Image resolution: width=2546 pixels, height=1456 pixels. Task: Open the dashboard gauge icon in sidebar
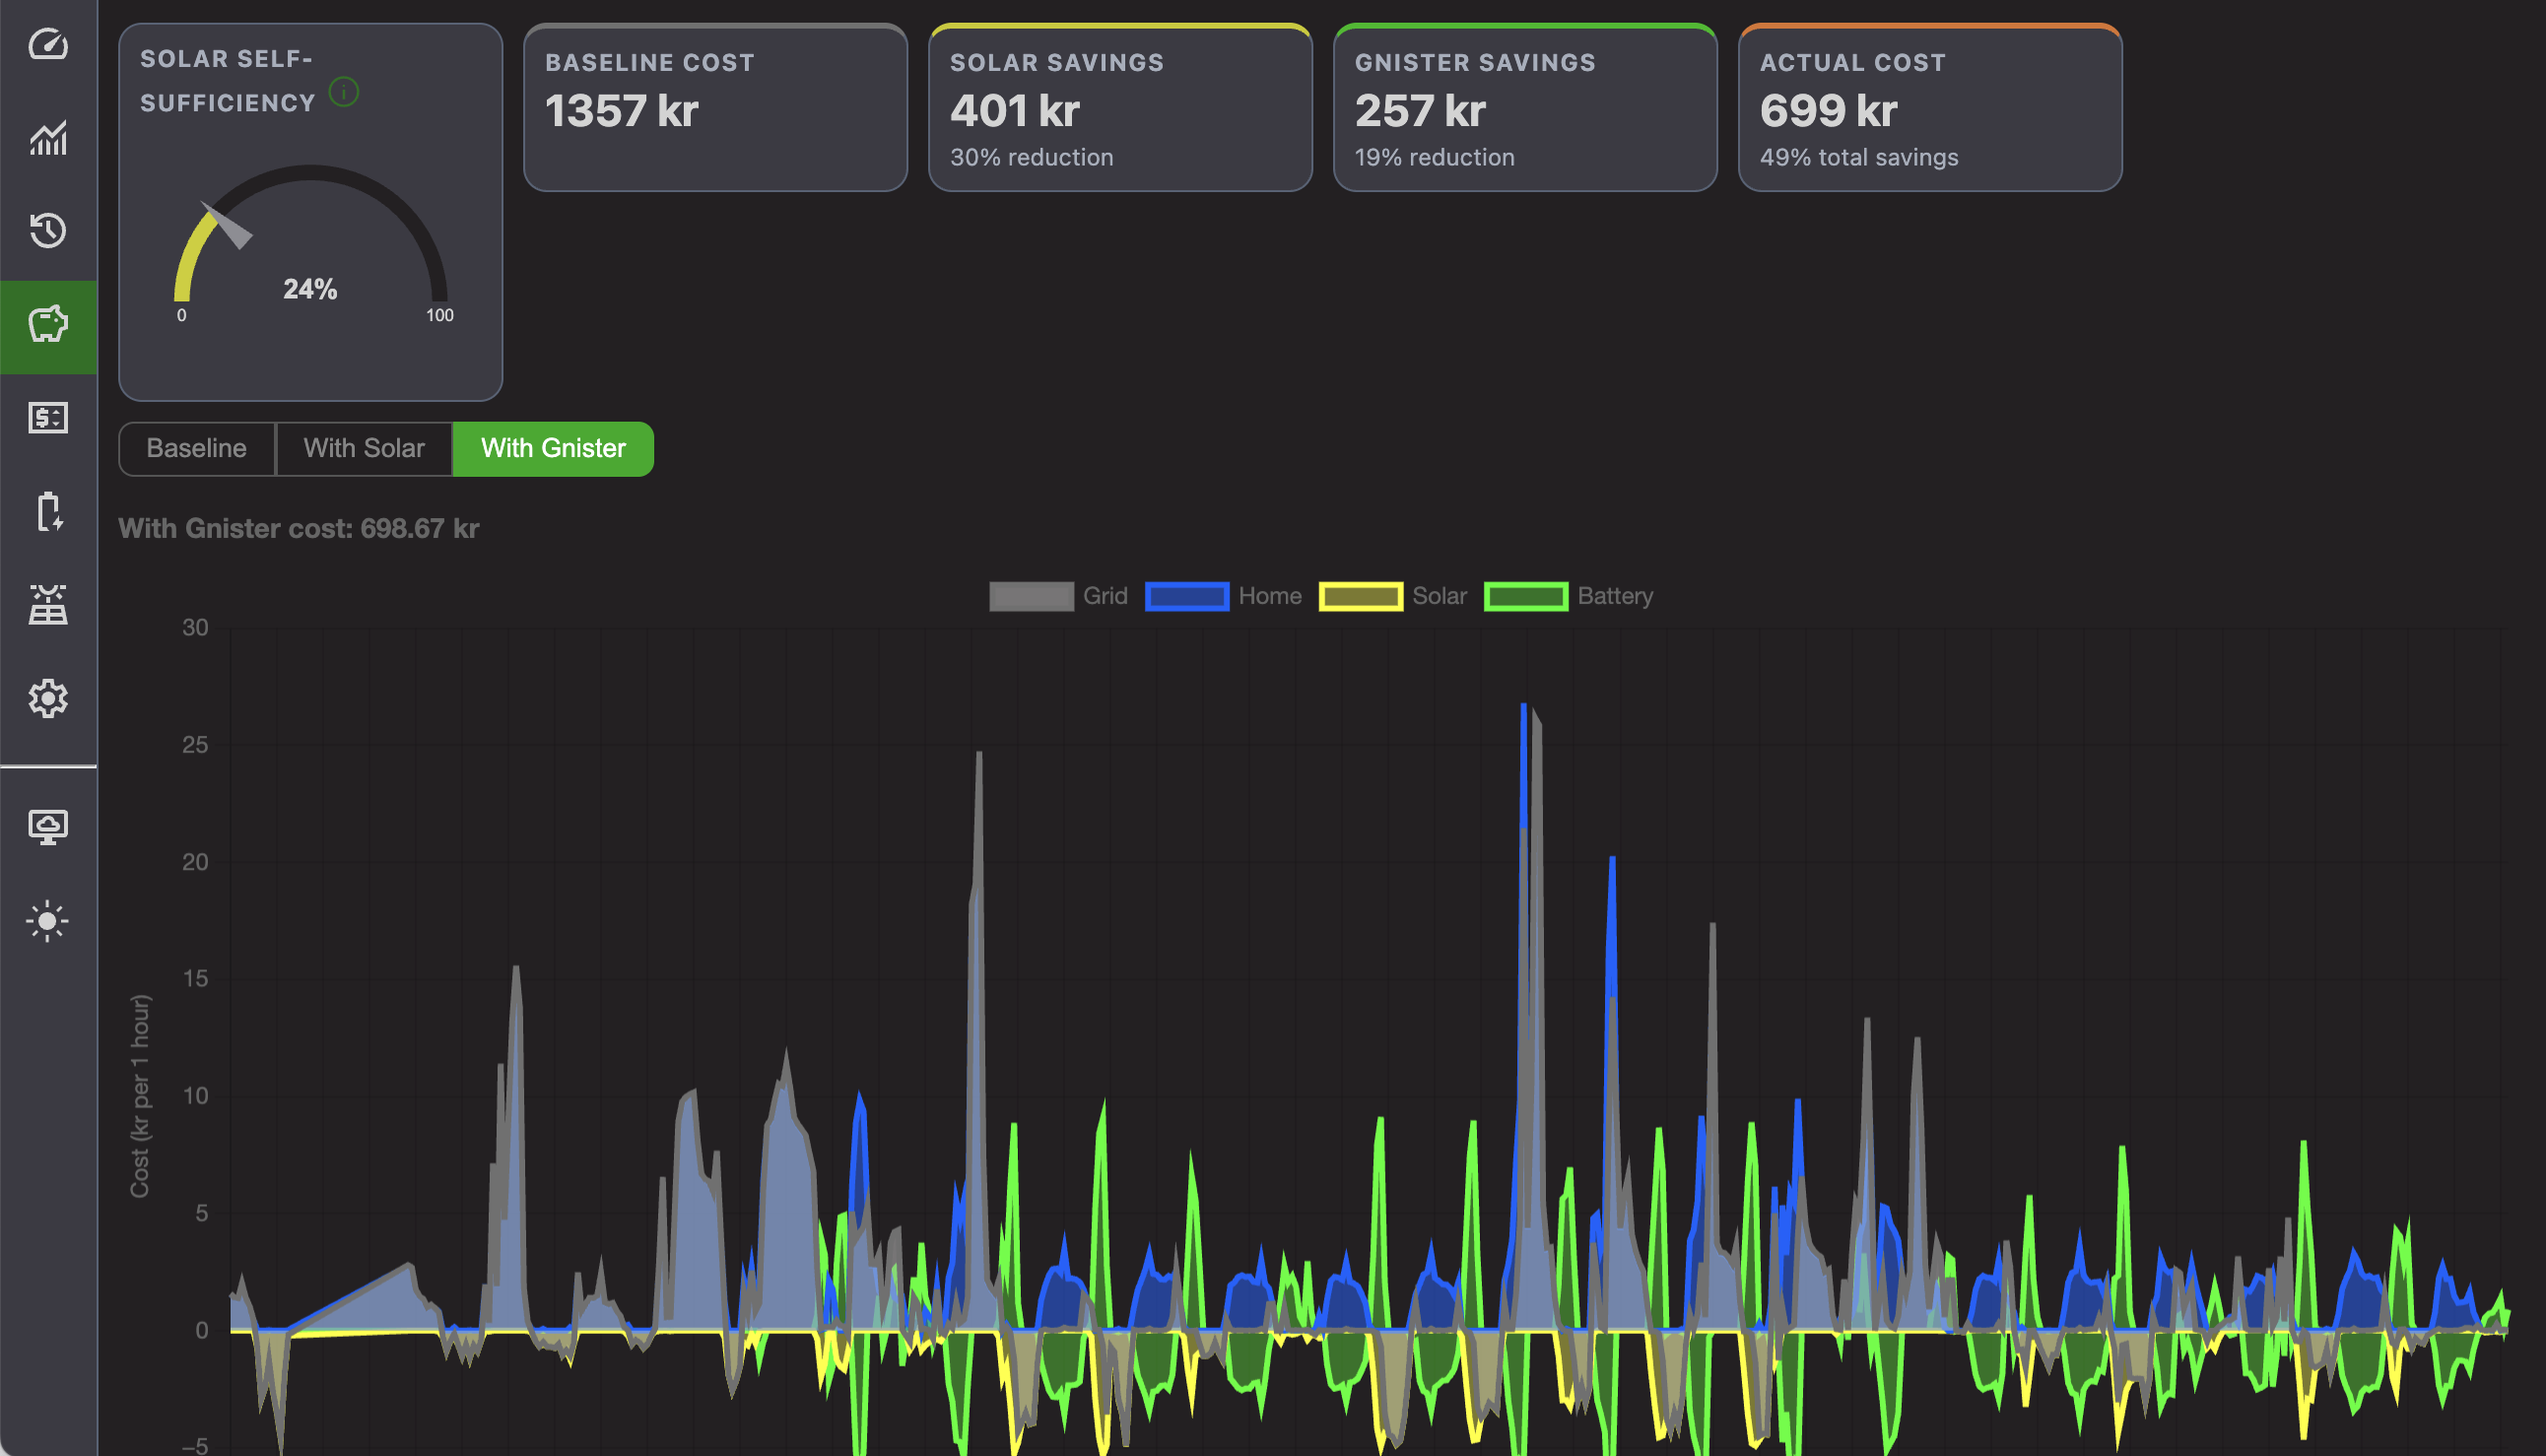pos(48,45)
